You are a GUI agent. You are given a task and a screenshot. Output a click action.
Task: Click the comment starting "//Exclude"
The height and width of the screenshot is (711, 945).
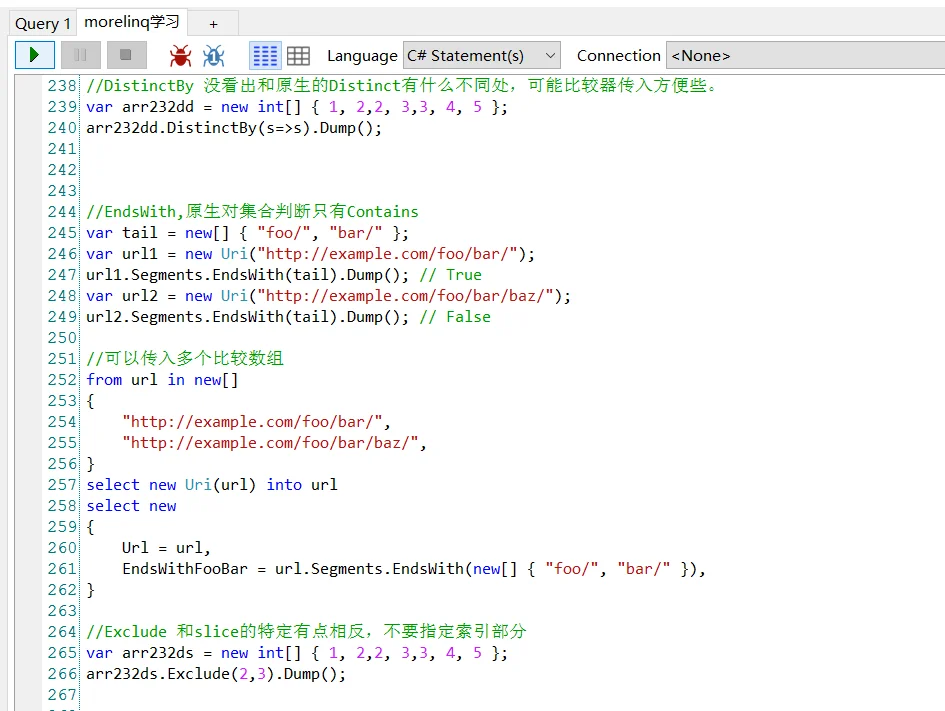306,631
